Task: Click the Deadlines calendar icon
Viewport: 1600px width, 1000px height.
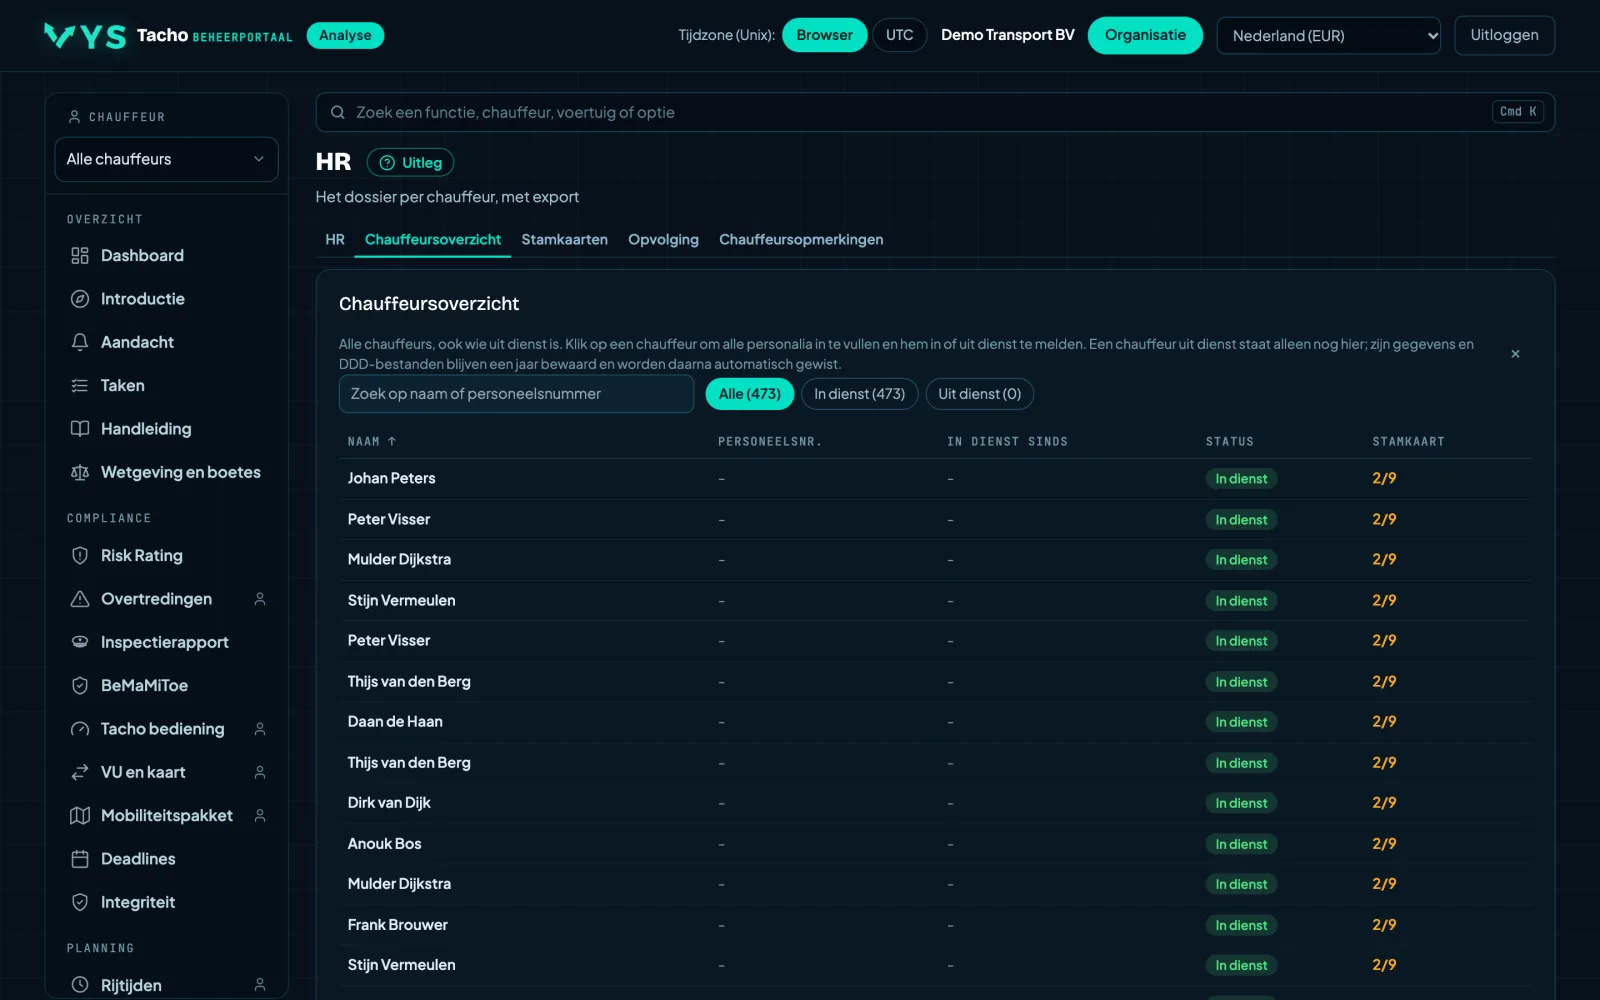Action: pyautogui.click(x=80, y=859)
